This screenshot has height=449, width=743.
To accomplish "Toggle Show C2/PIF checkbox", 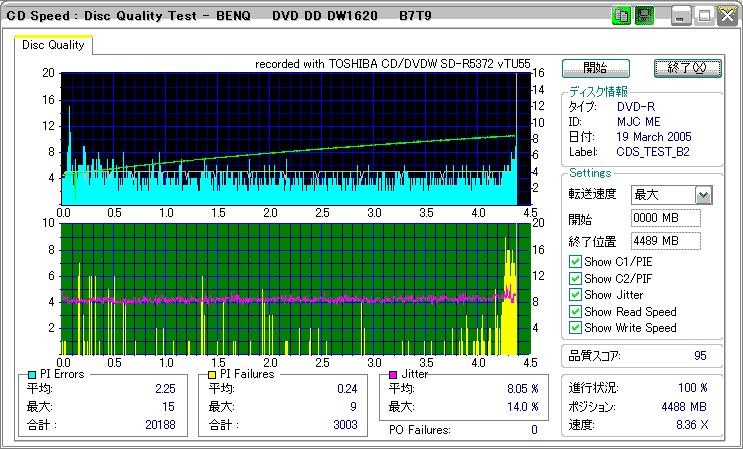I will (575, 278).
